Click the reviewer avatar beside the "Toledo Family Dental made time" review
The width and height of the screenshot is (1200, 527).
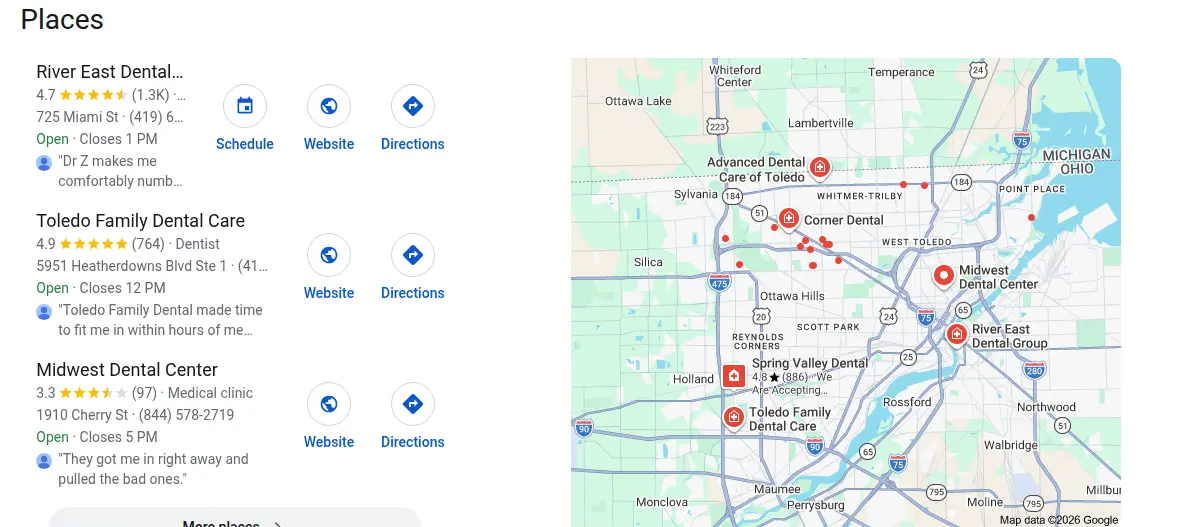tap(44, 311)
